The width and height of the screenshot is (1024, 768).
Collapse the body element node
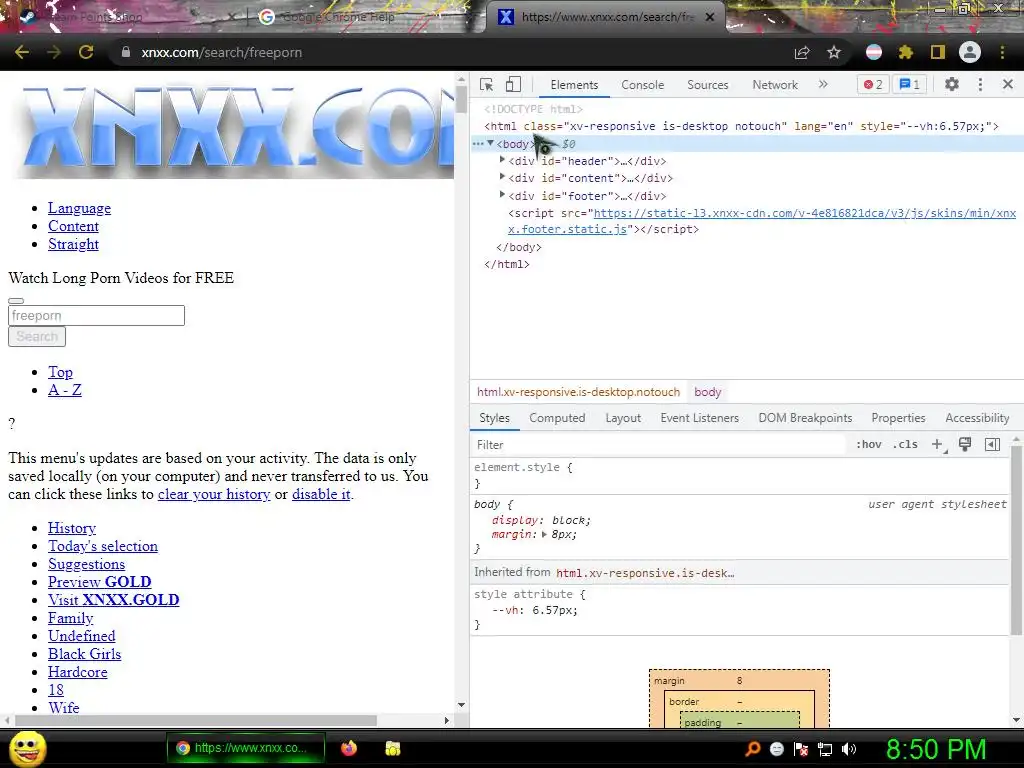[x=490, y=144]
